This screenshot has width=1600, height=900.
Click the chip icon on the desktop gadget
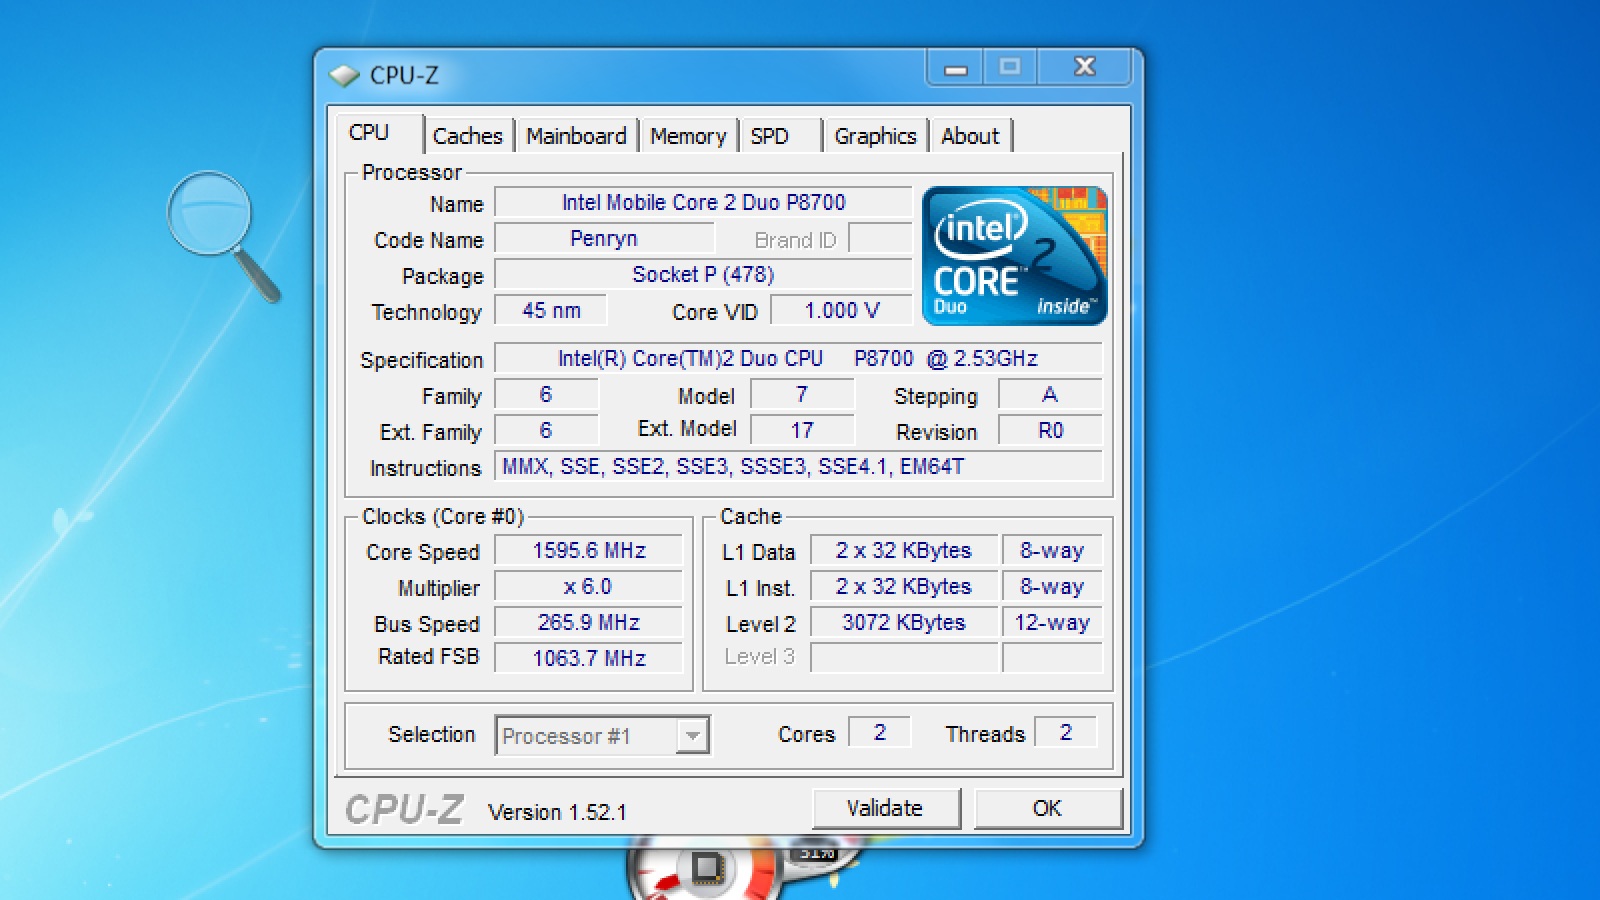pyautogui.click(x=707, y=868)
